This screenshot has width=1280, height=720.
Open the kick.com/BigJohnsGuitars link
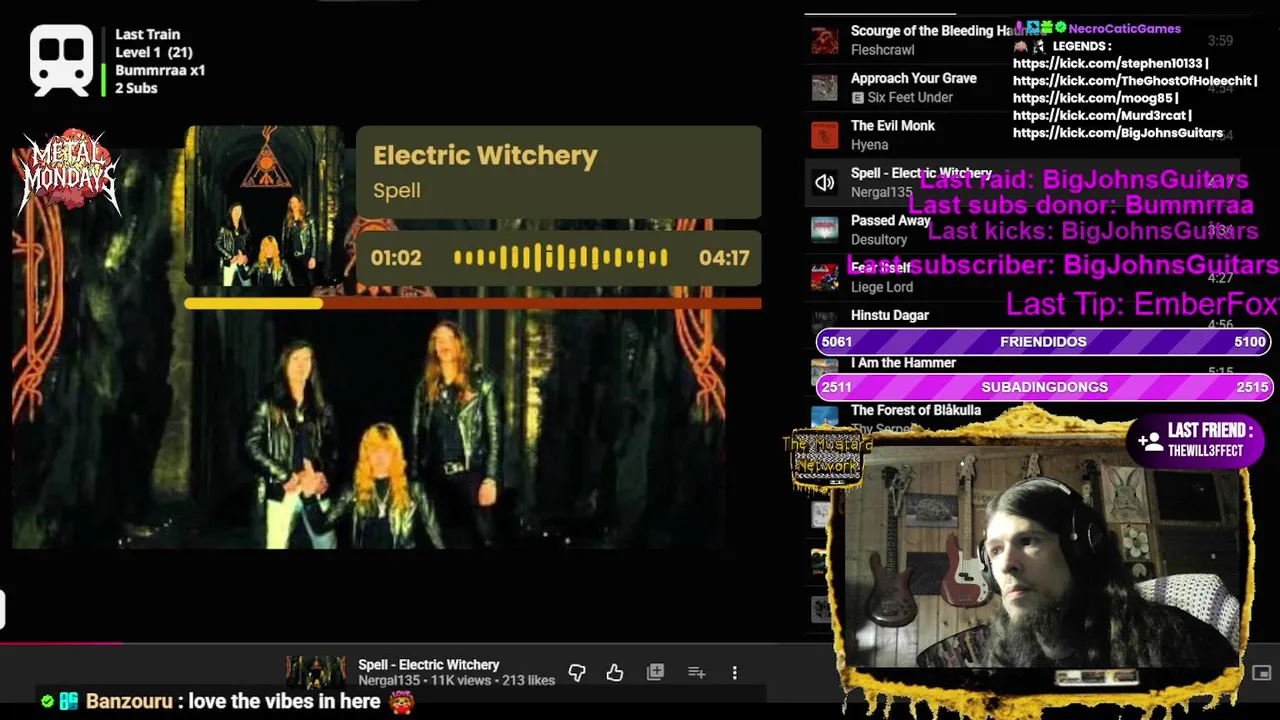click(1118, 133)
